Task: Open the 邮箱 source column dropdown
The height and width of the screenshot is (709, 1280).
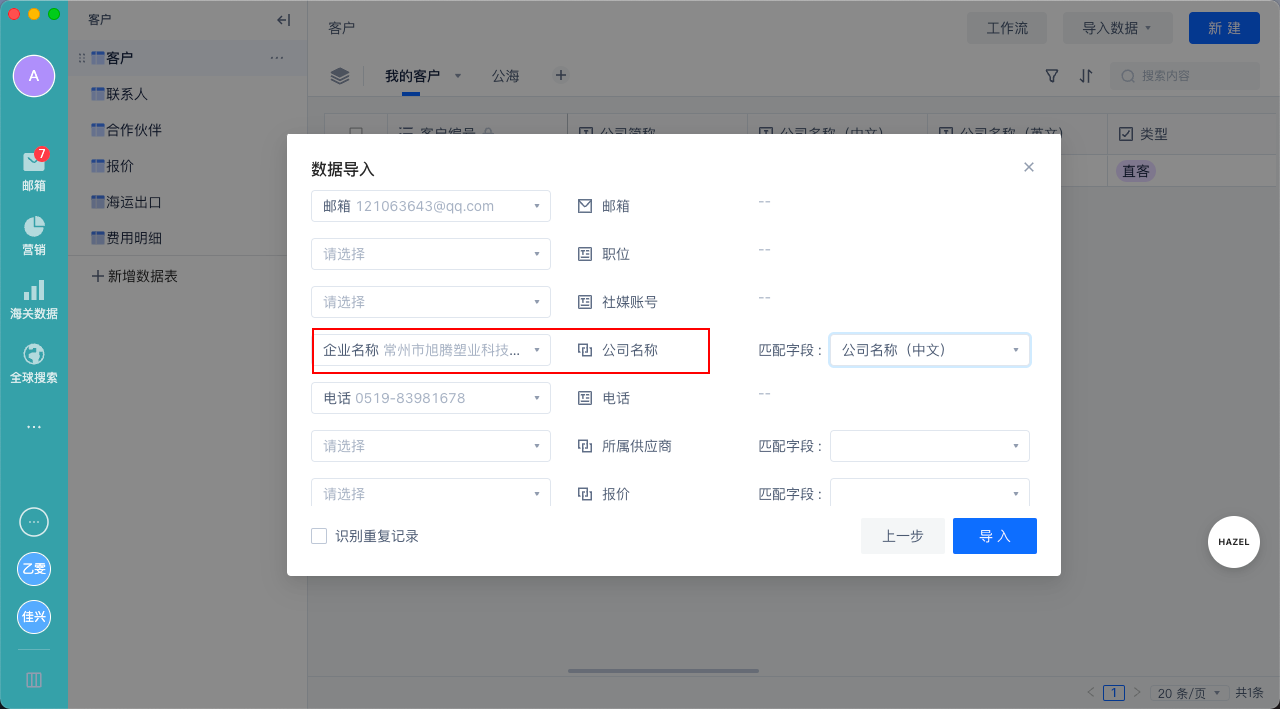Action: pyautogui.click(x=431, y=206)
